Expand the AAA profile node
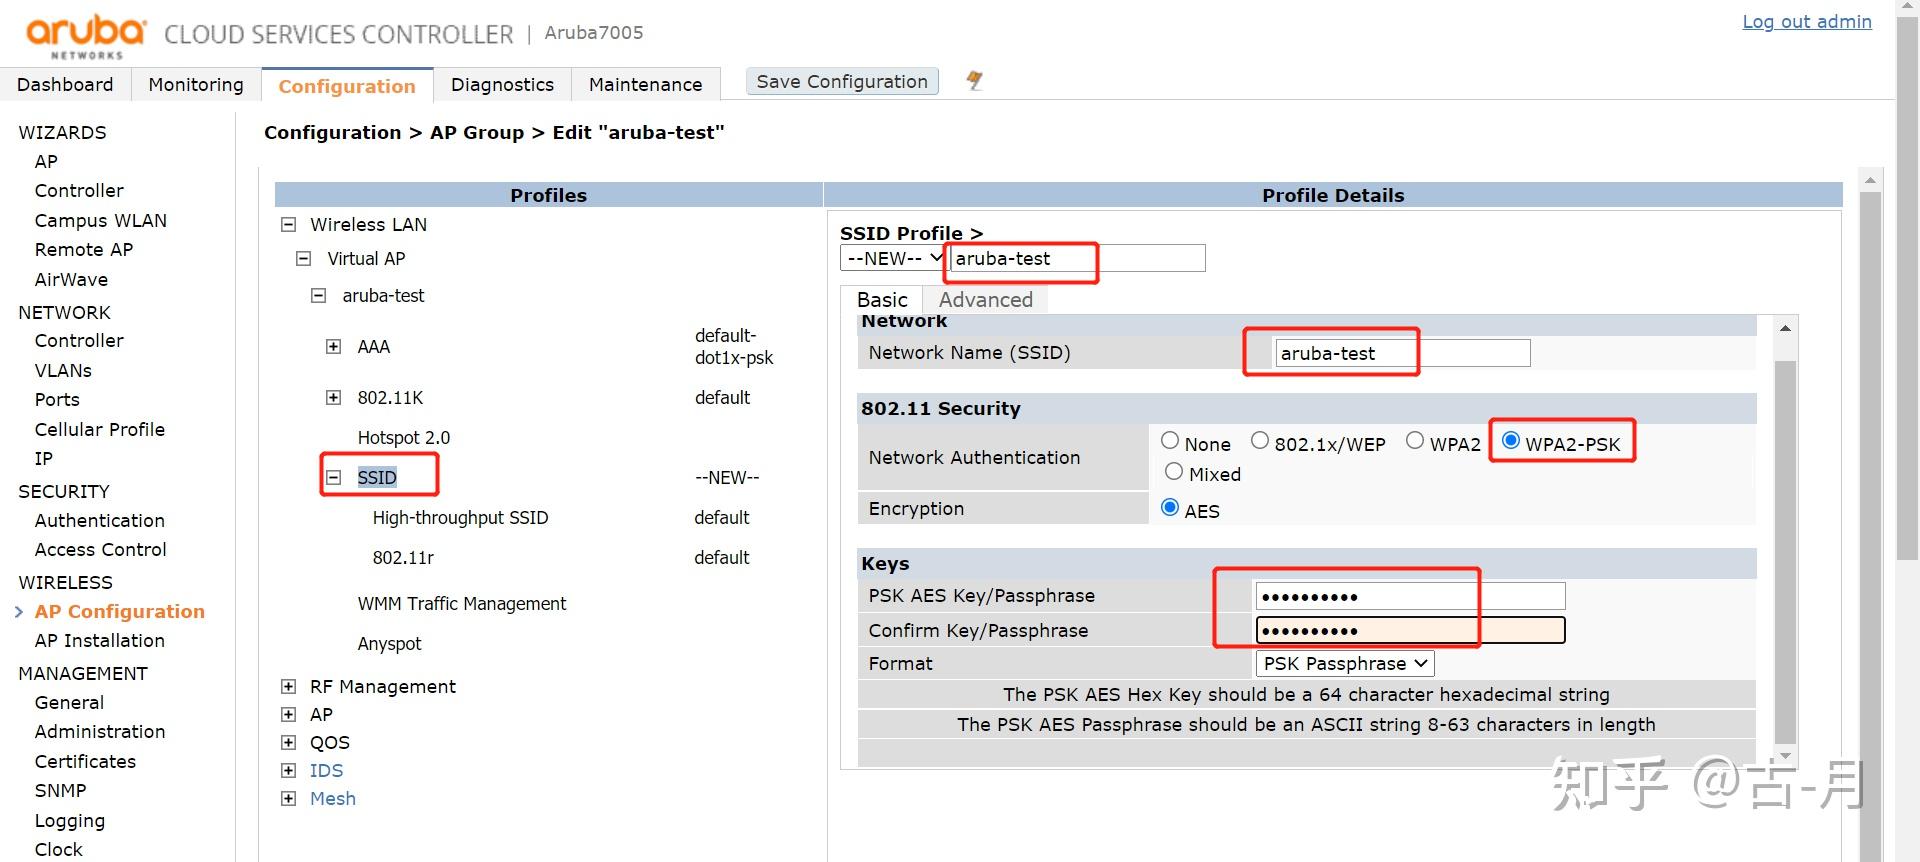The height and width of the screenshot is (862, 1920). 333,347
